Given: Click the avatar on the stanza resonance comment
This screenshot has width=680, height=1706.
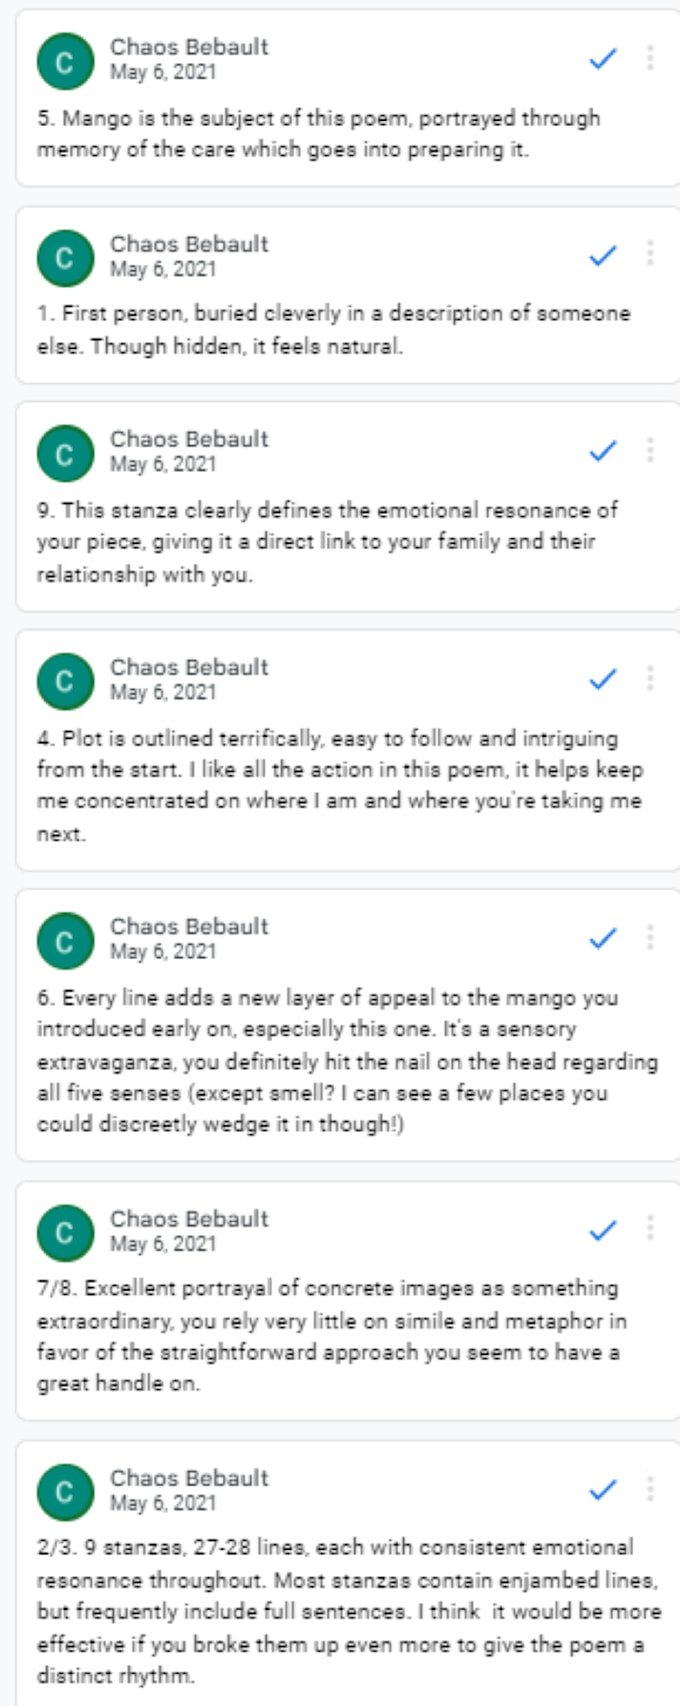Looking at the screenshot, I should tap(66, 452).
